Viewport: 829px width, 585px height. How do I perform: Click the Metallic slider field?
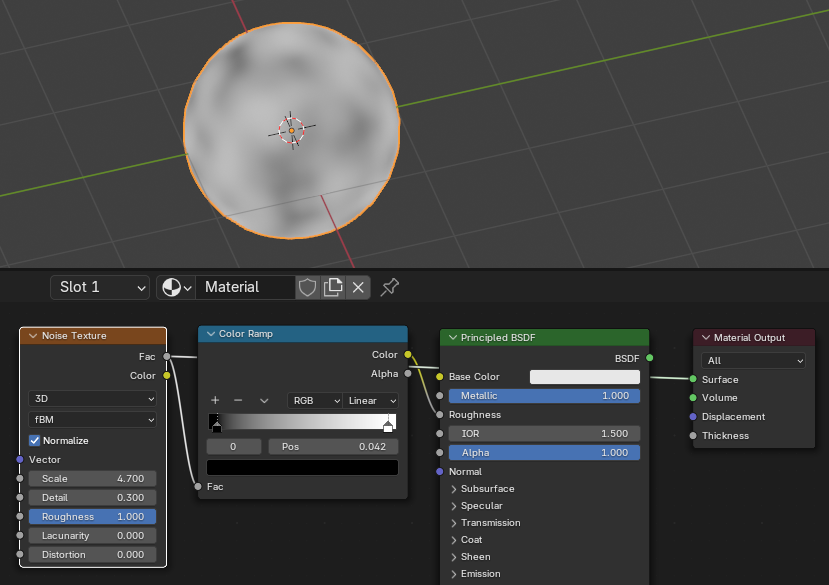(544, 396)
